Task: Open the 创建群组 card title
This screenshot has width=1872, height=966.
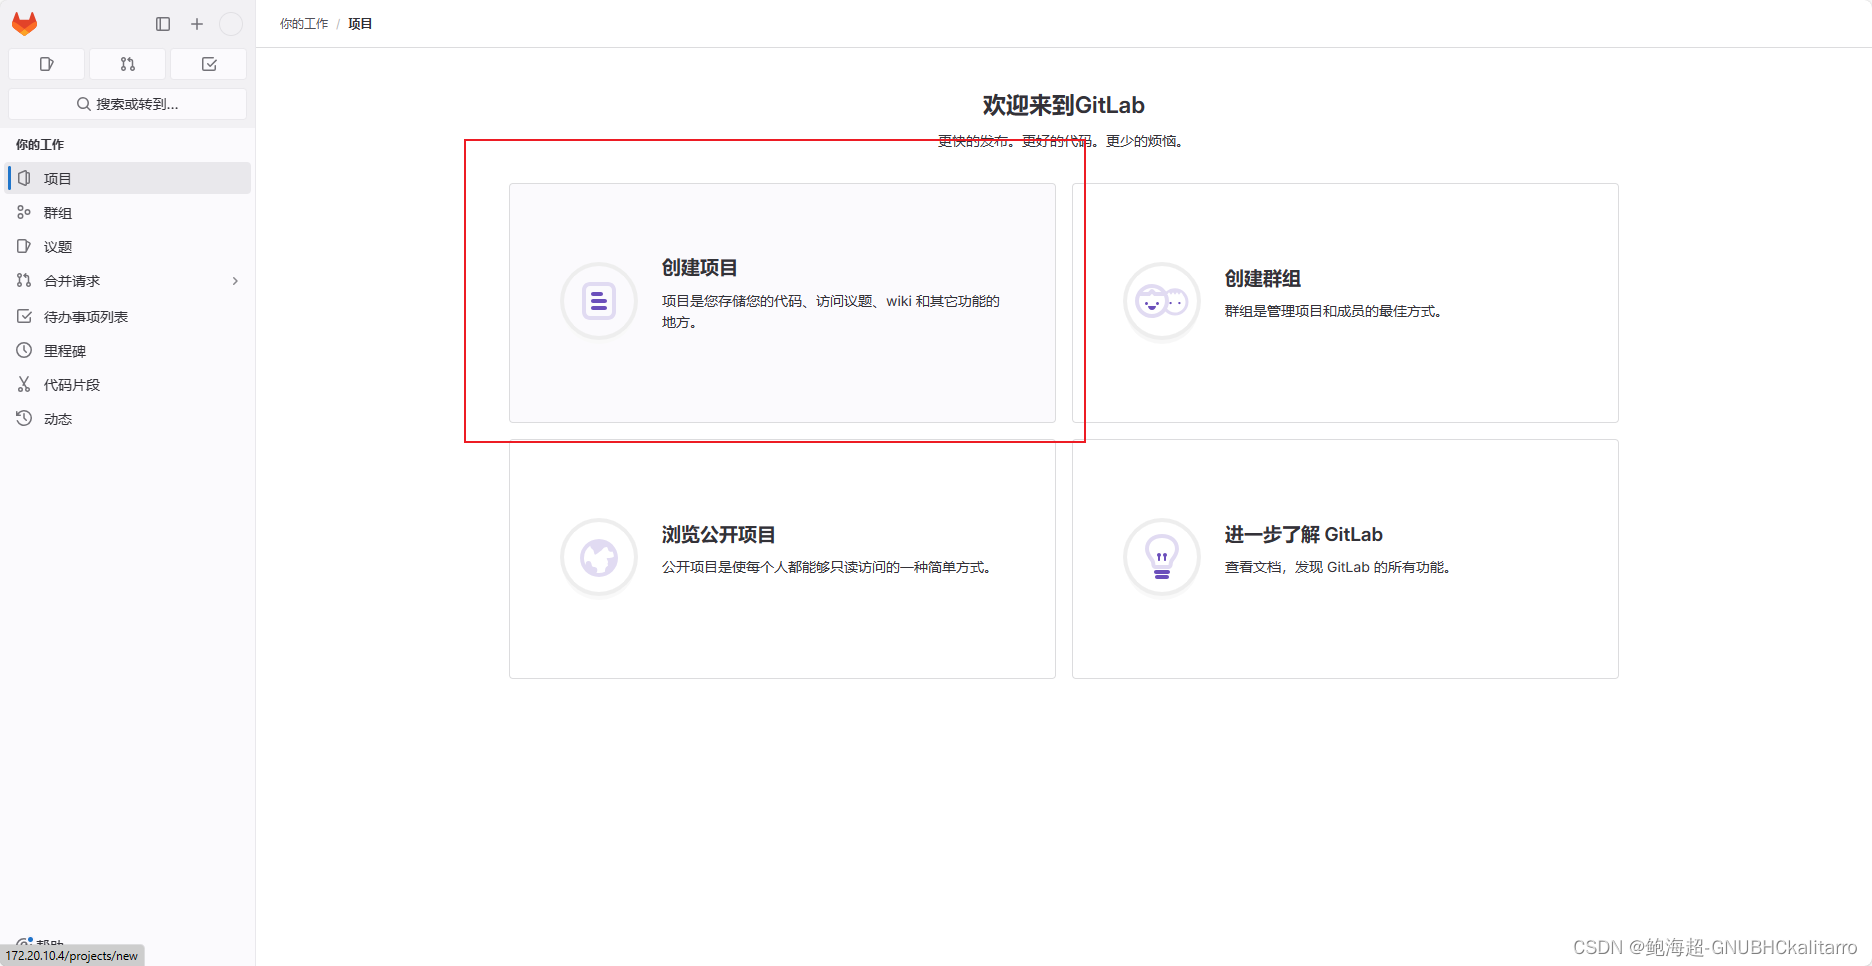Action: click(1262, 279)
